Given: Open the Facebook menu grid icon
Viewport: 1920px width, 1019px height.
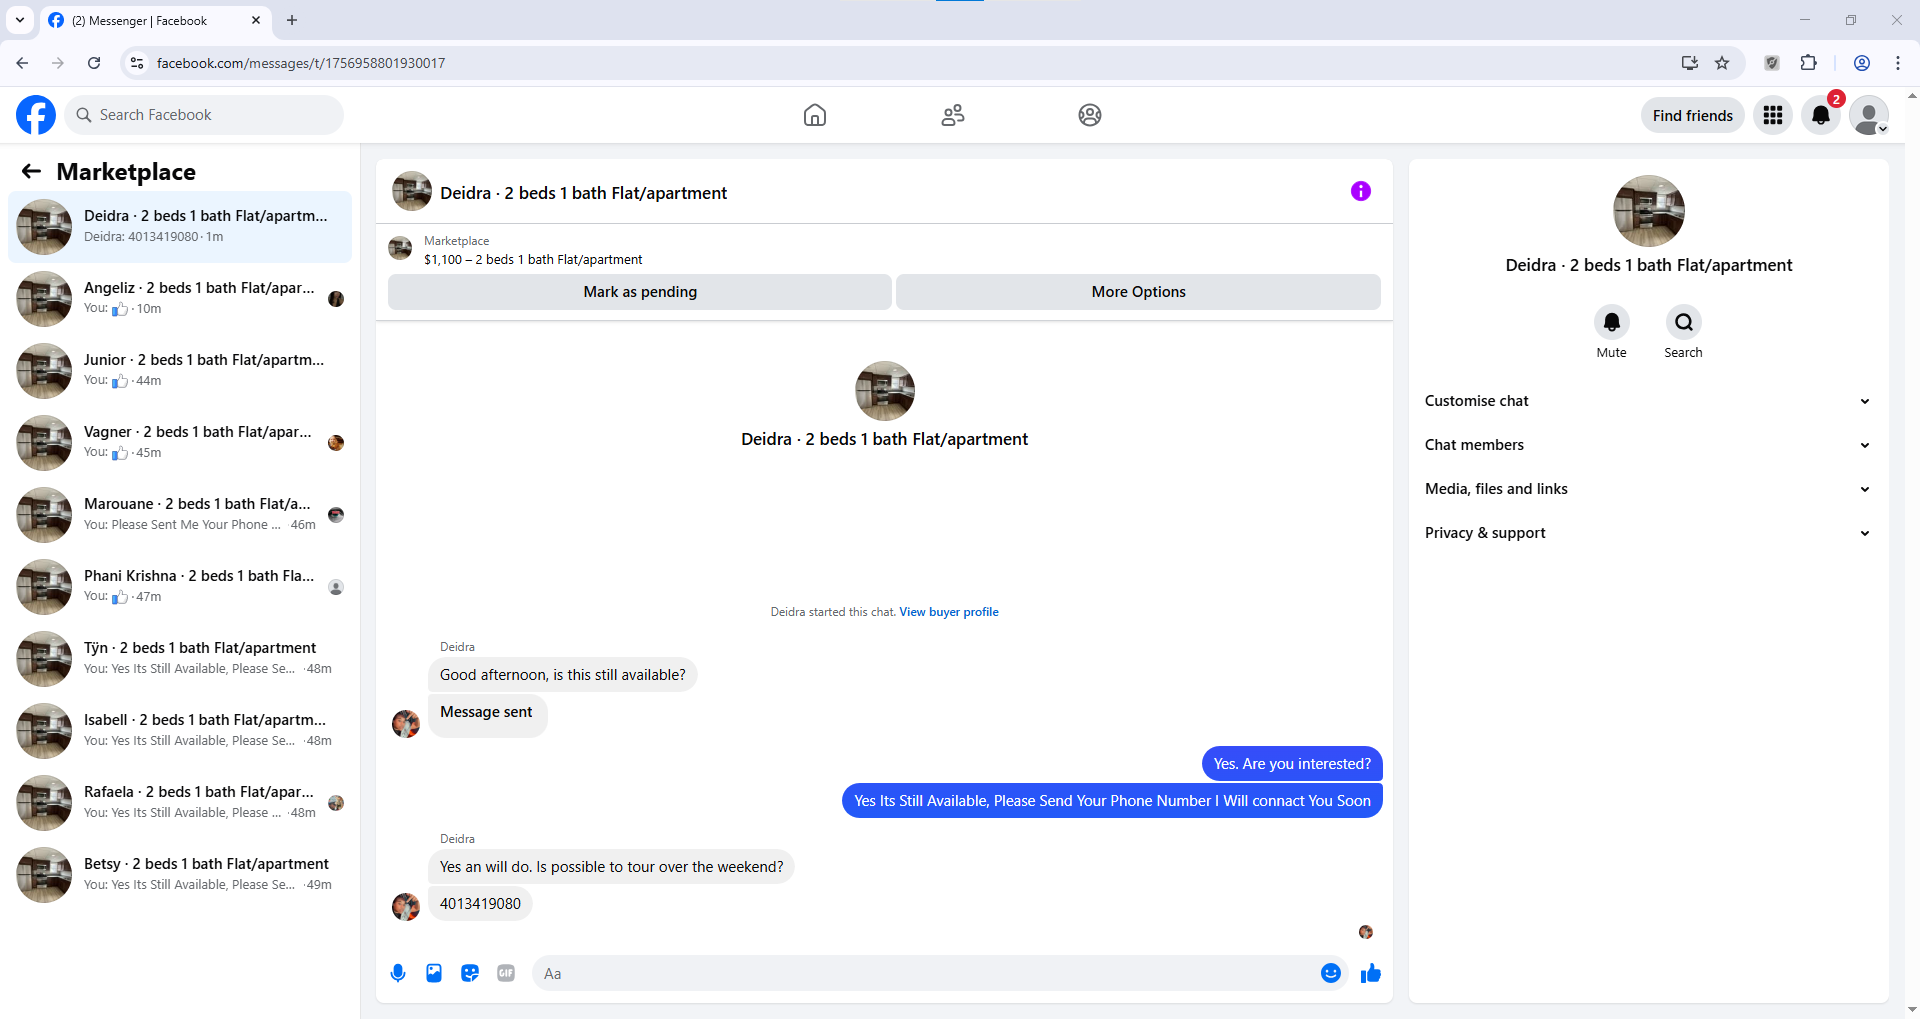Looking at the screenshot, I should point(1773,115).
